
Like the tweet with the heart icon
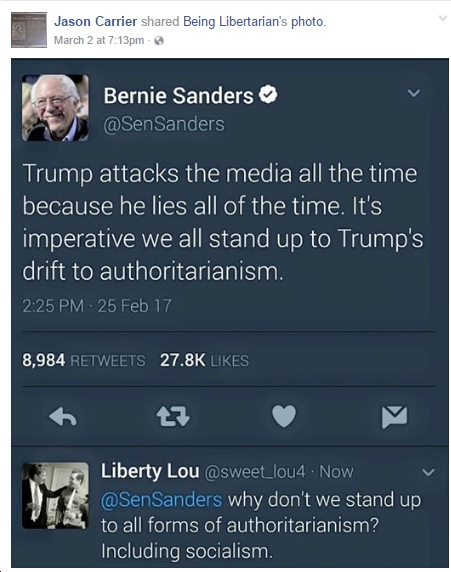point(284,416)
